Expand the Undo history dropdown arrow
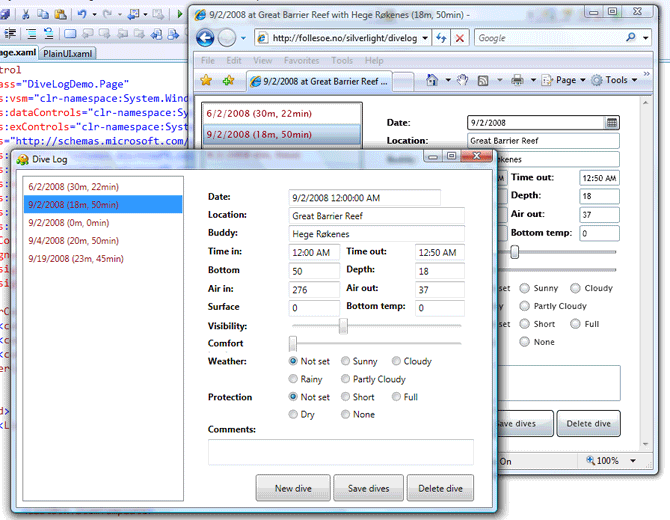The height and width of the screenshot is (520, 670). pos(94,14)
